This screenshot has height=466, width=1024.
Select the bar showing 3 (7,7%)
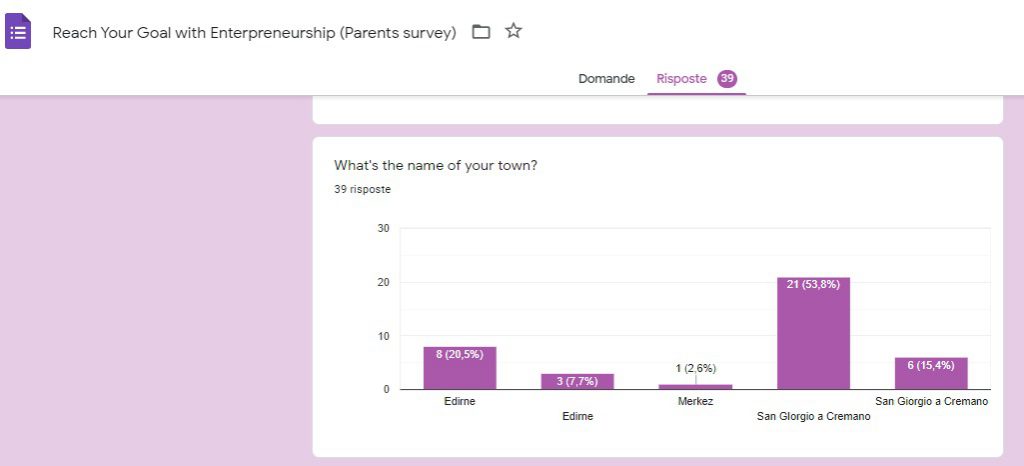[578, 381]
